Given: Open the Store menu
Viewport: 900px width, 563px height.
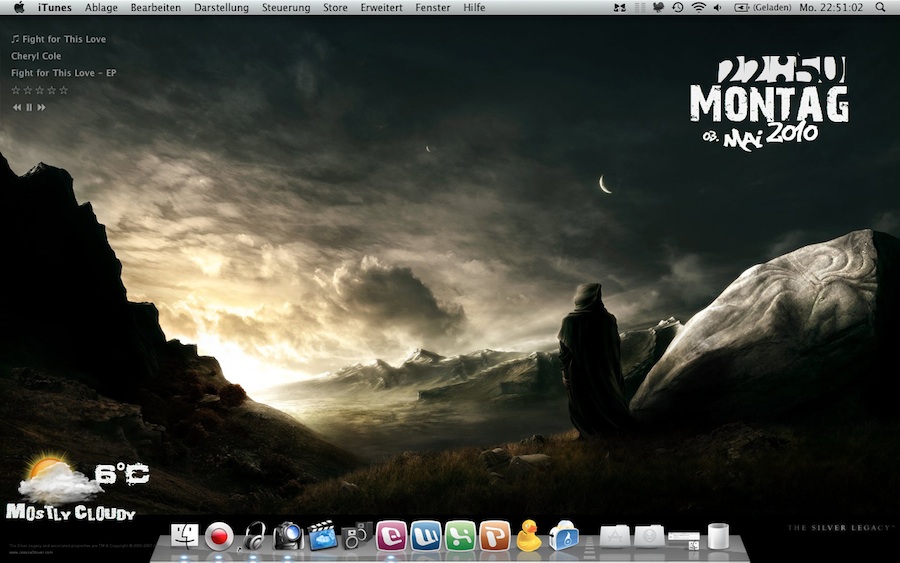Looking at the screenshot, I should (x=335, y=7).
